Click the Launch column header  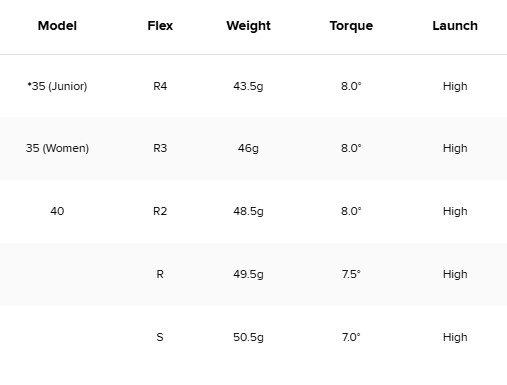click(455, 26)
